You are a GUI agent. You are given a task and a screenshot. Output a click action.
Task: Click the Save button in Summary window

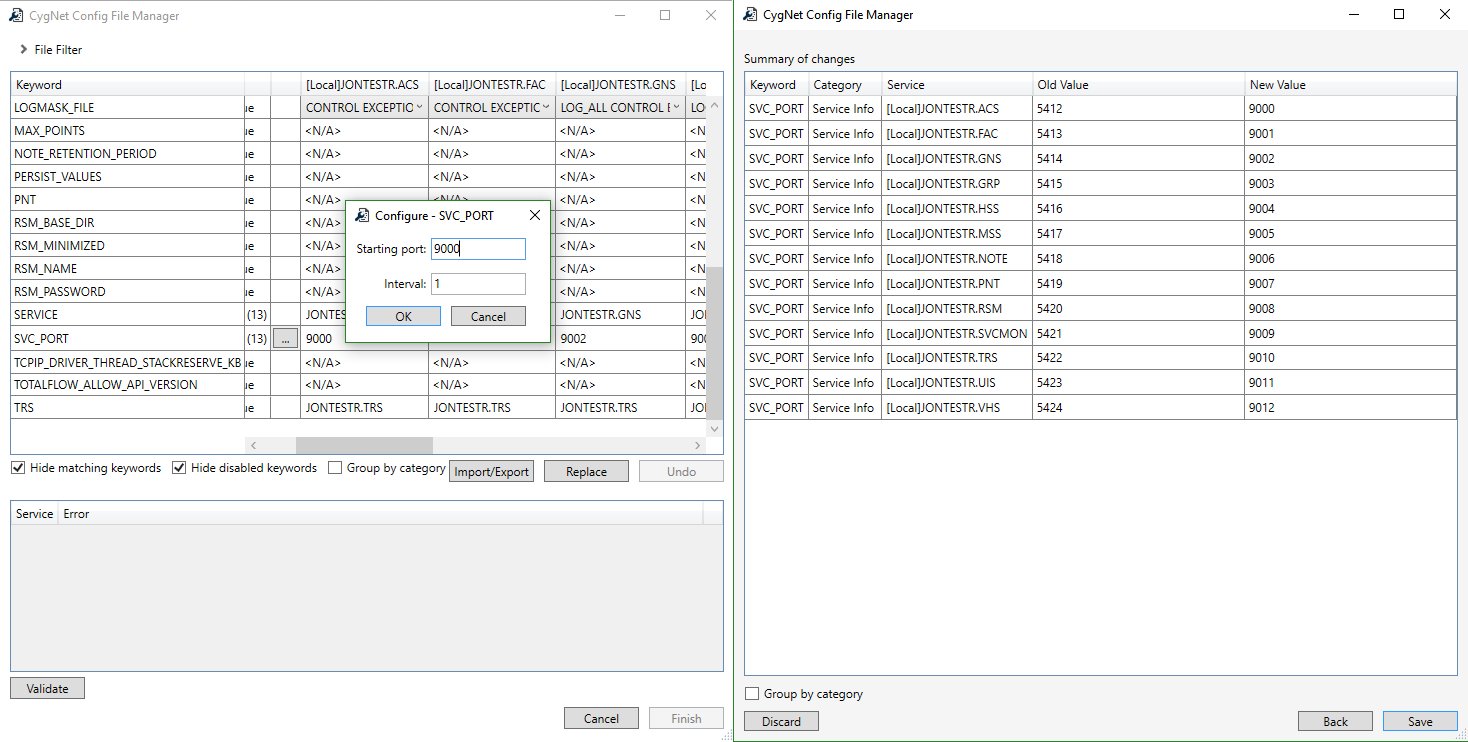[1420, 721]
